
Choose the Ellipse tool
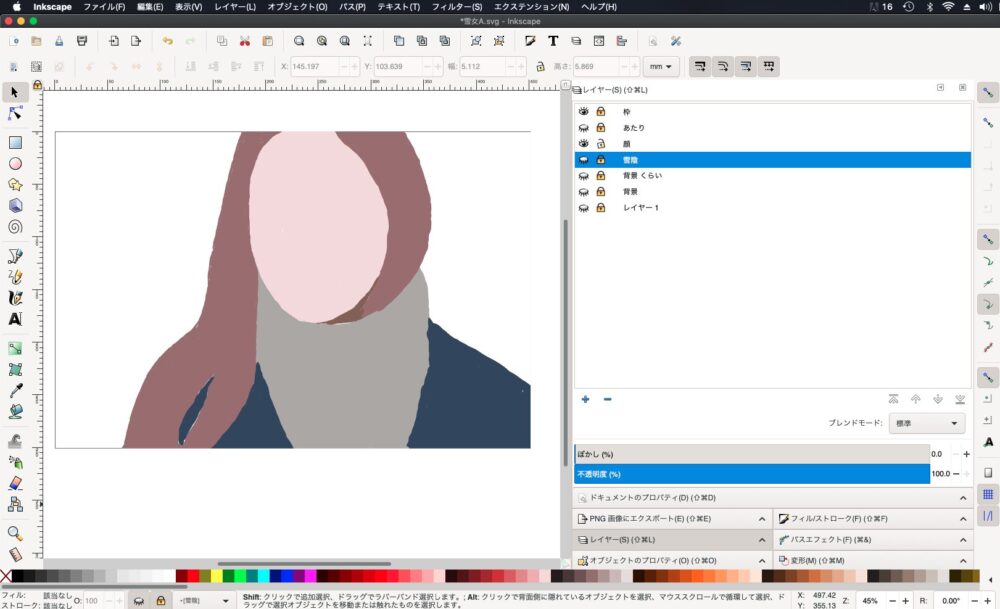point(15,163)
